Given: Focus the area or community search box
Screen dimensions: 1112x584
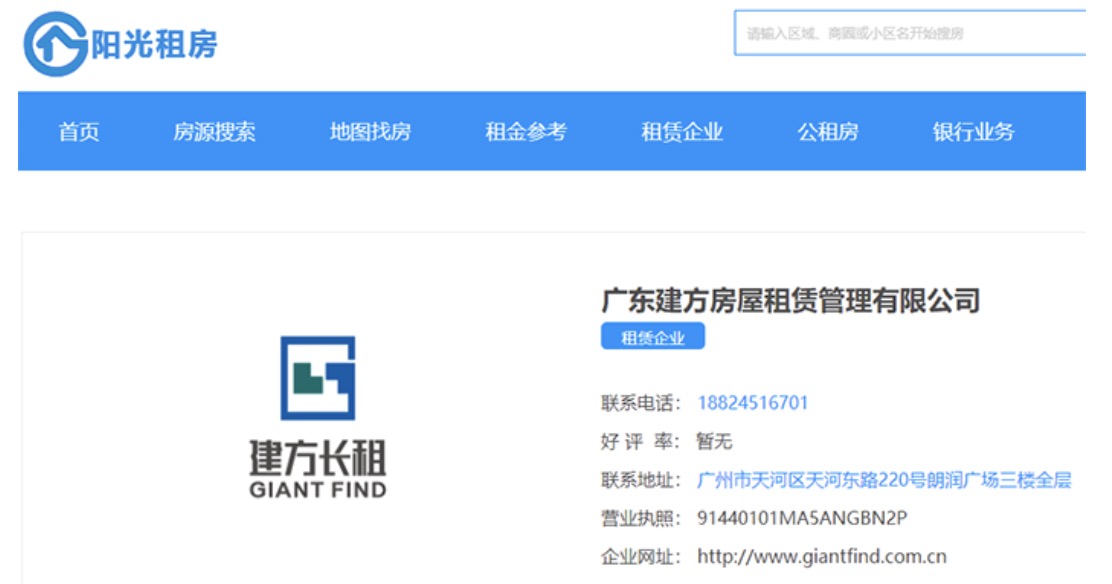Looking at the screenshot, I should [910, 34].
